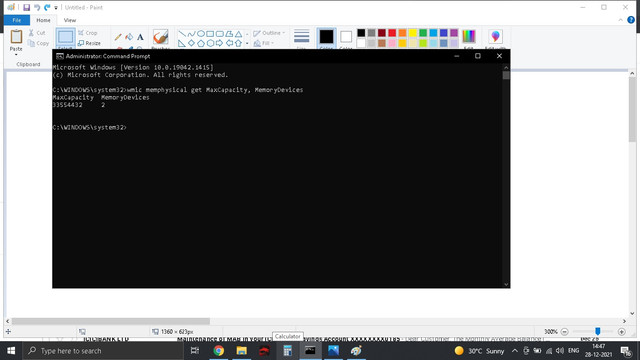The height and width of the screenshot is (360, 640).
Task: Click the Crop button
Action: [x=88, y=33]
